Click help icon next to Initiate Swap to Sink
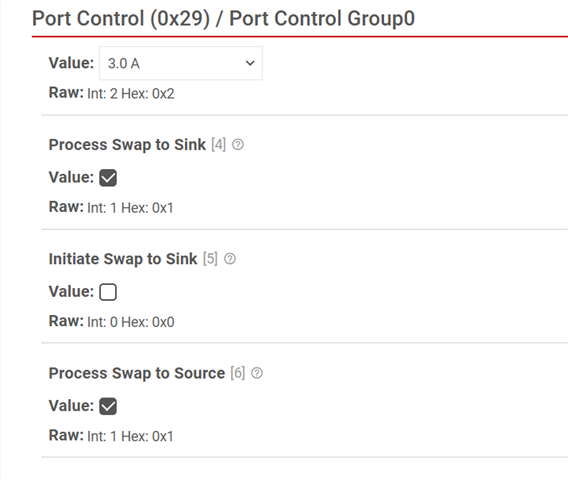The height and width of the screenshot is (480, 568). click(230, 259)
